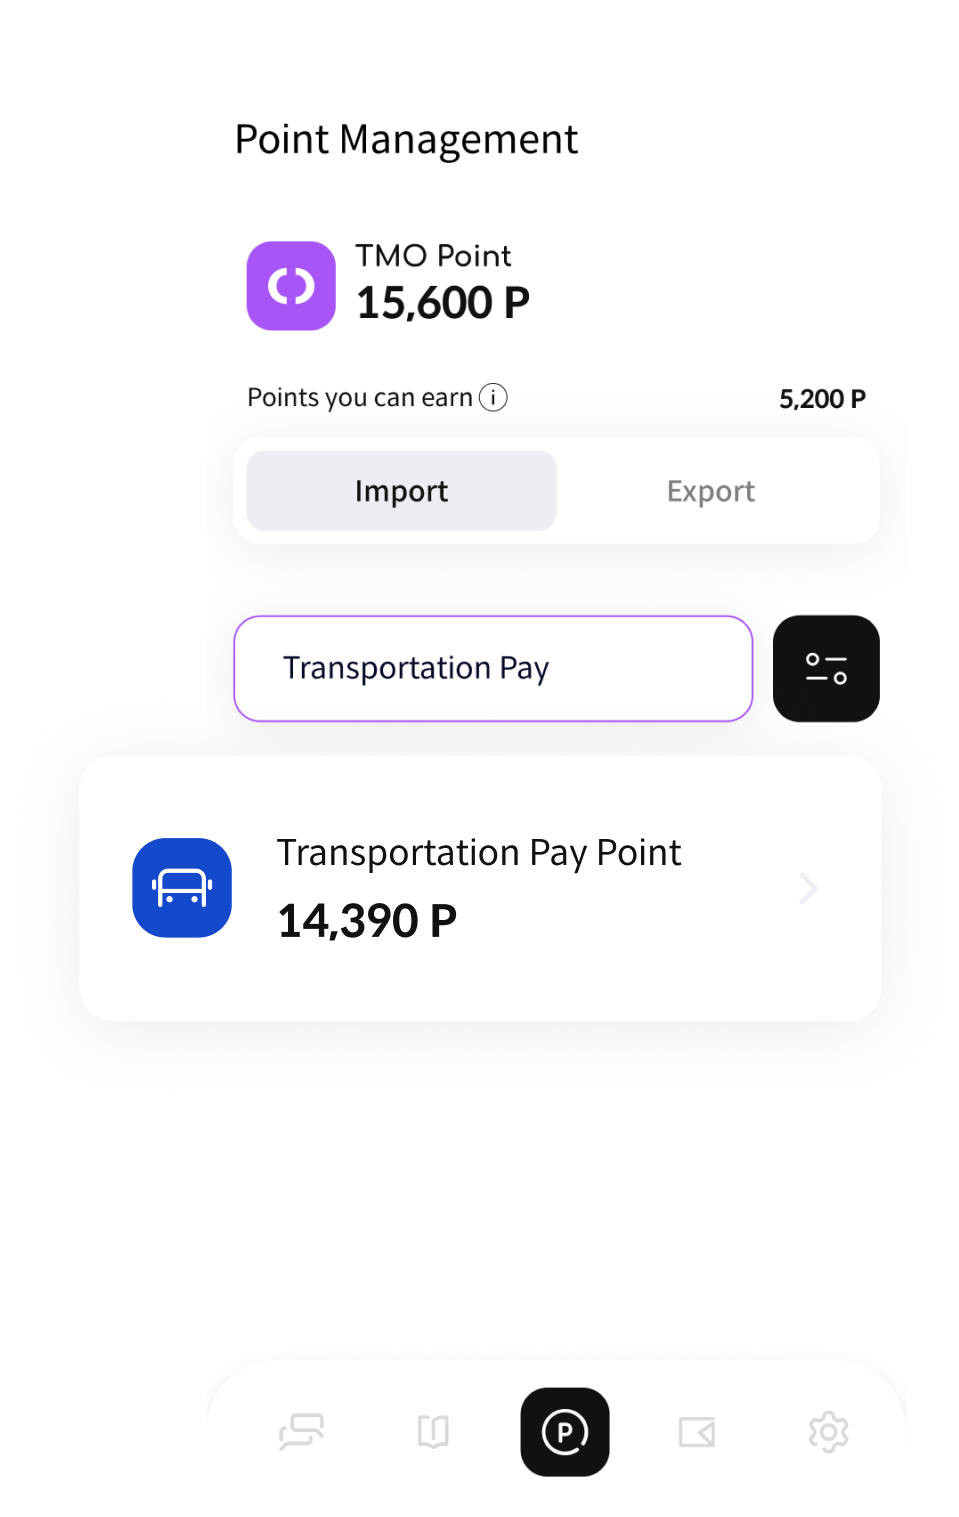Open the chat messages tab in bottom navigation
Viewport: 959px width, 1517px height.
point(301,1432)
